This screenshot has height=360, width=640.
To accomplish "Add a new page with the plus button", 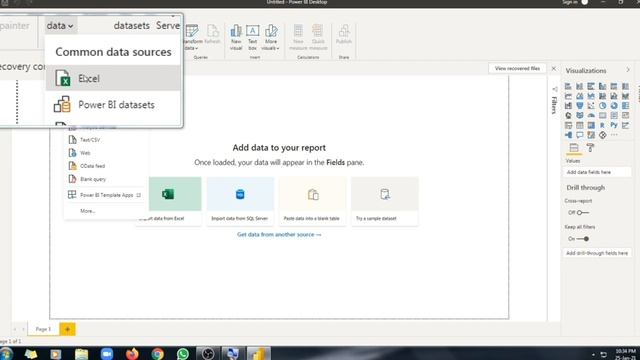I will [x=67, y=329].
